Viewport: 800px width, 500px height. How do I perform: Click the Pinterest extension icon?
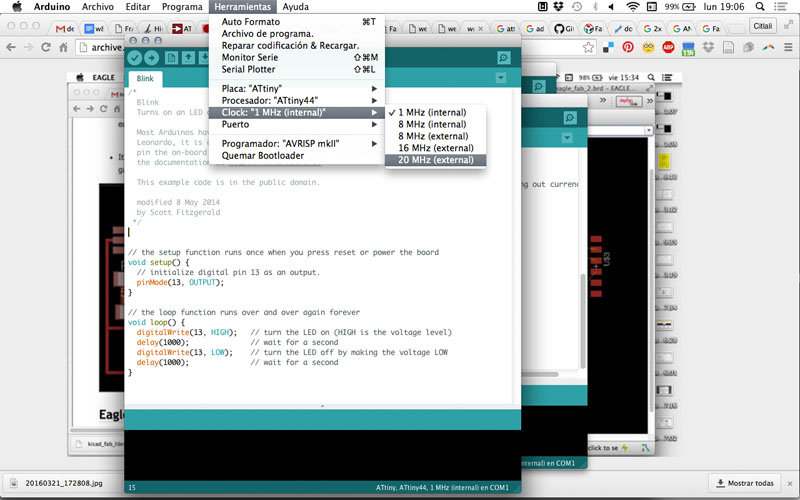pos(628,47)
